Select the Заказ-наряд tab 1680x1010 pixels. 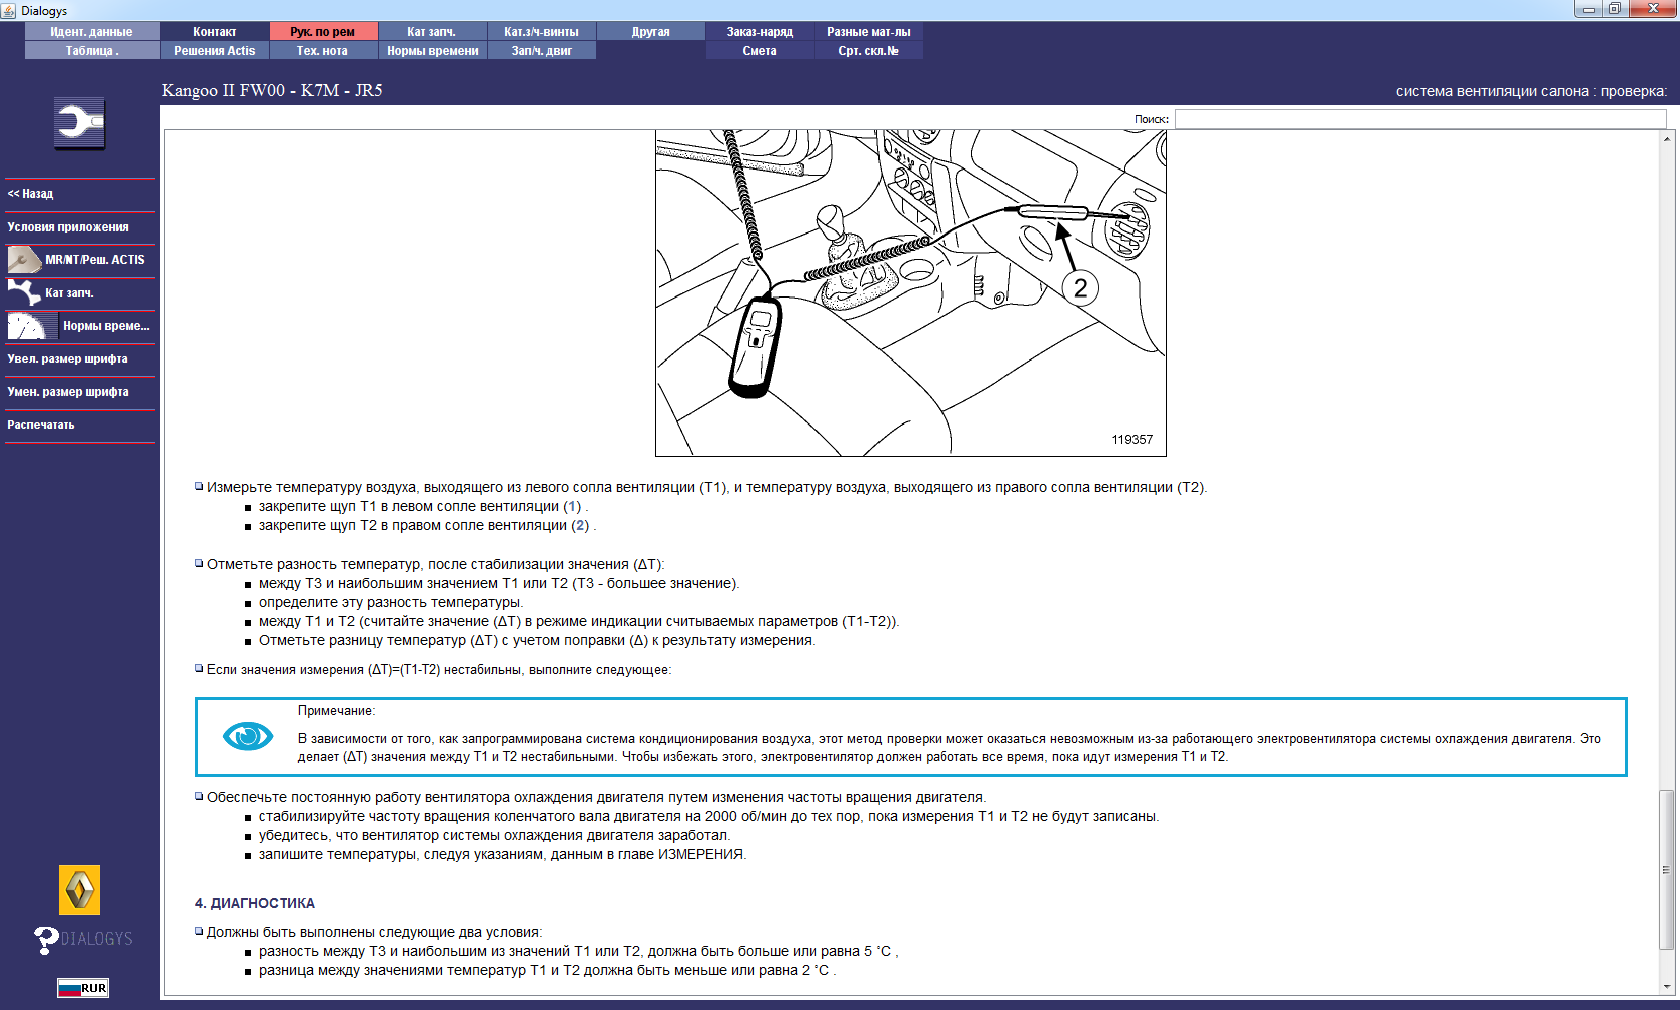click(760, 32)
